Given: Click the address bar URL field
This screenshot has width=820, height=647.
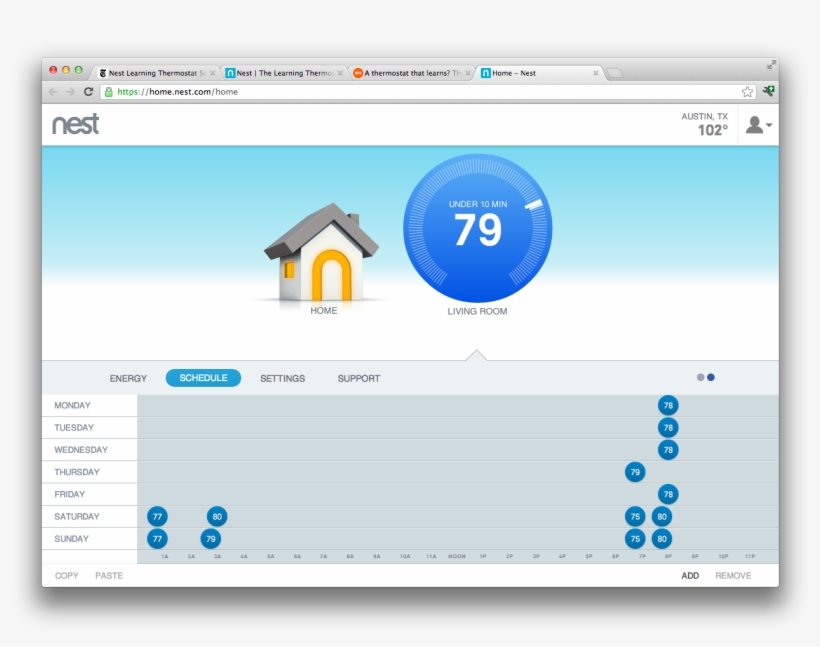Looking at the screenshot, I should click(x=428, y=92).
